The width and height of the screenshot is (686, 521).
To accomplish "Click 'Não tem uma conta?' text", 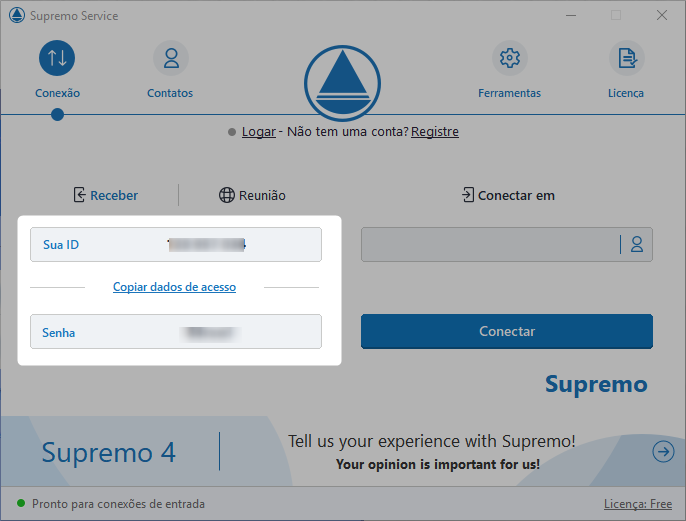I will click(348, 132).
